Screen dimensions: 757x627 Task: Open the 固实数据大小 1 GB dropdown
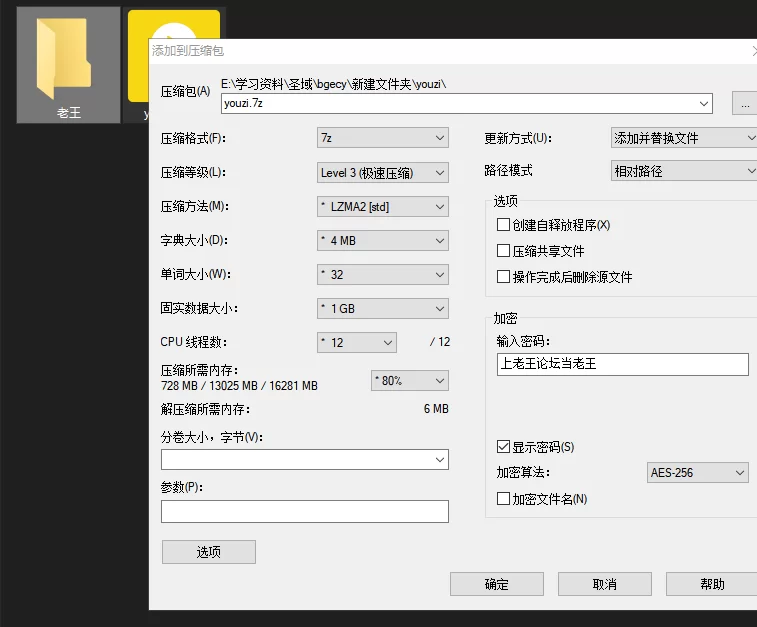tap(383, 308)
